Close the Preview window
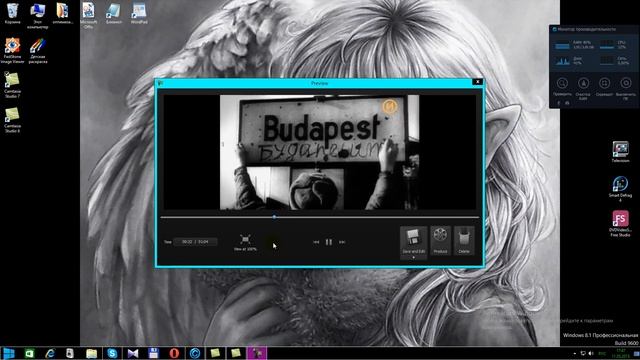Image resolution: width=640 pixels, height=360 pixels. pyautogui.click(x=478, y=82)
